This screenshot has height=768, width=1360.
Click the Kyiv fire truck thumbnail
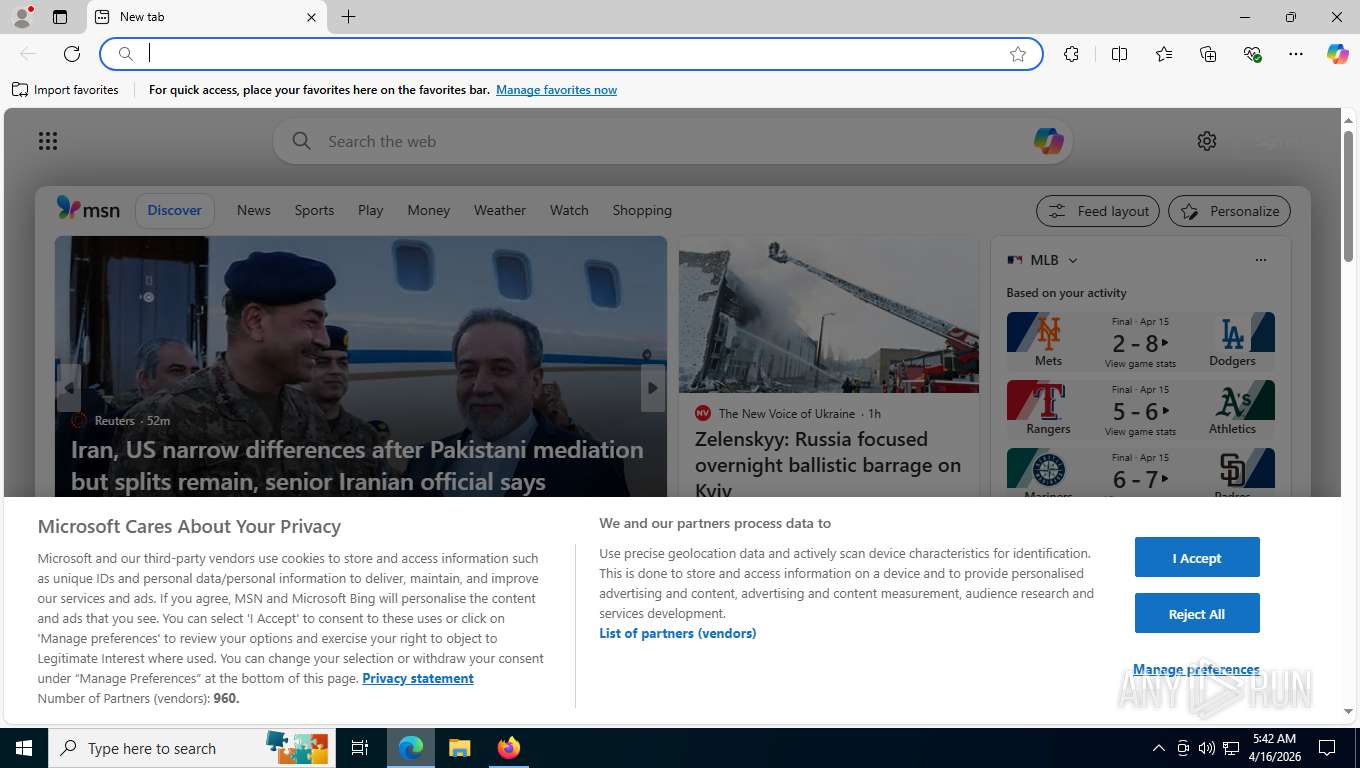[x=829, y=315]
